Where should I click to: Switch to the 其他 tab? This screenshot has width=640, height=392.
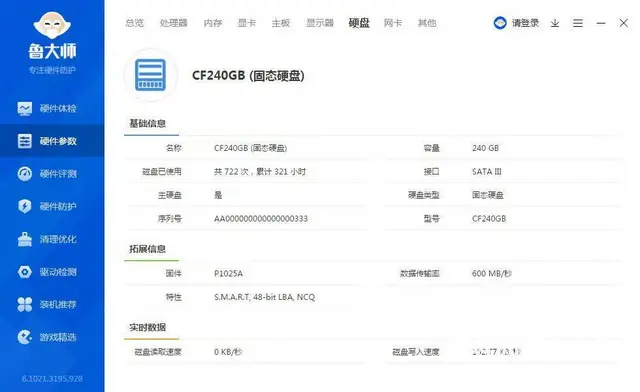pyautogui.click(x=427, y=23)
